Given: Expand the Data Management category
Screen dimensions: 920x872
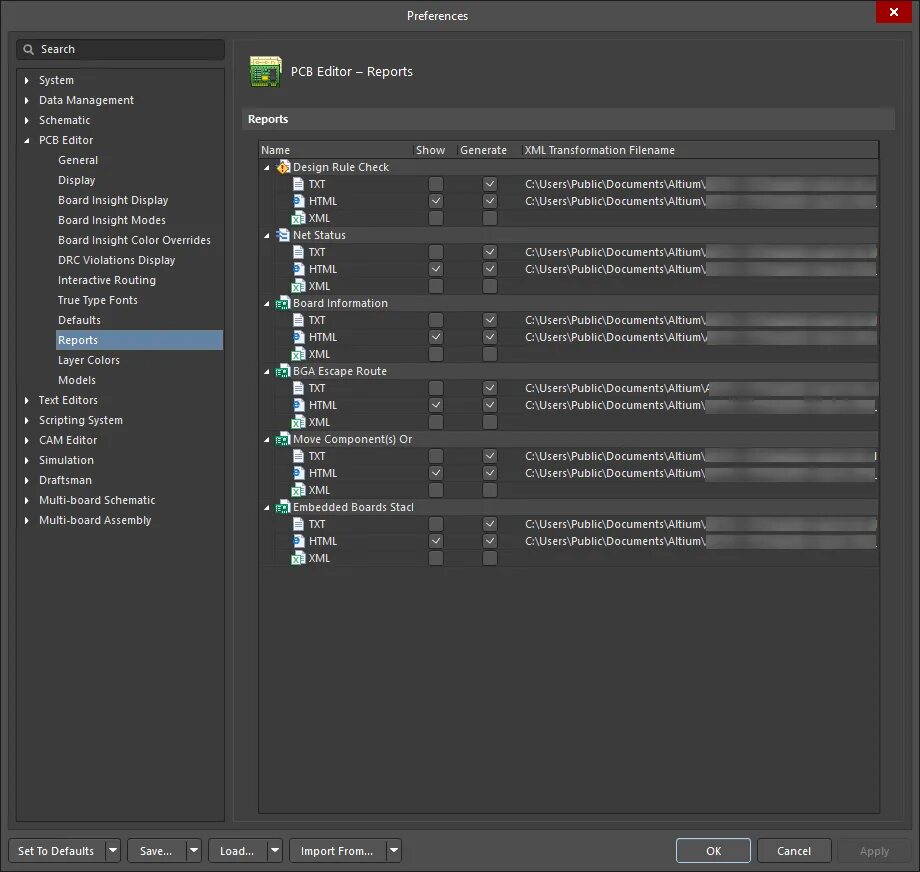Looking at the screenshot, I should click(27, 100).
